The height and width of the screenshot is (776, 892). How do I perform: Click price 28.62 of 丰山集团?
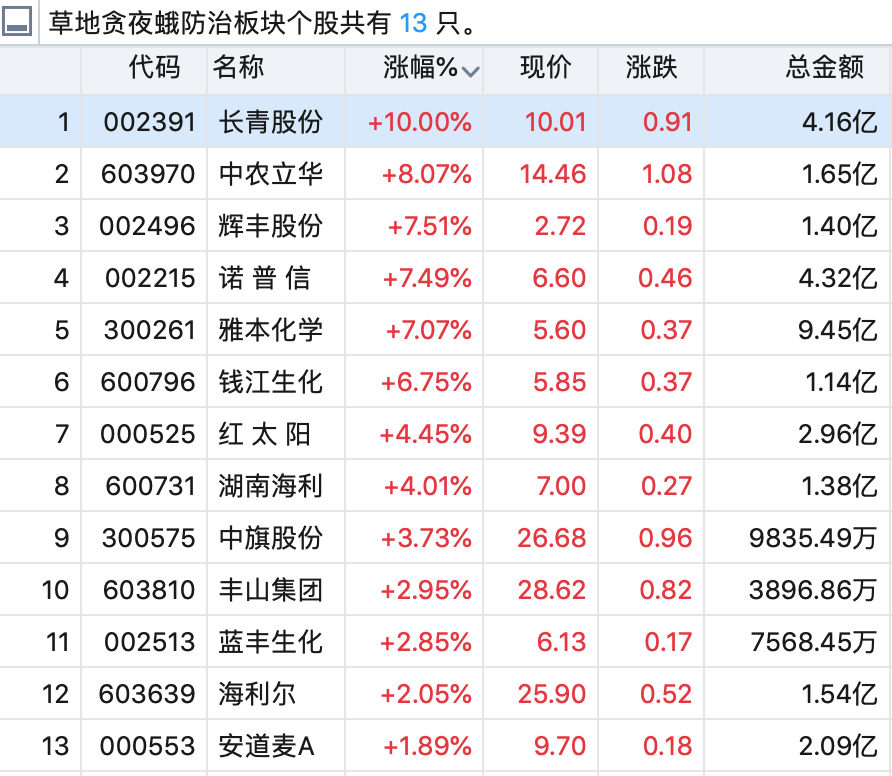click(552, 590)
